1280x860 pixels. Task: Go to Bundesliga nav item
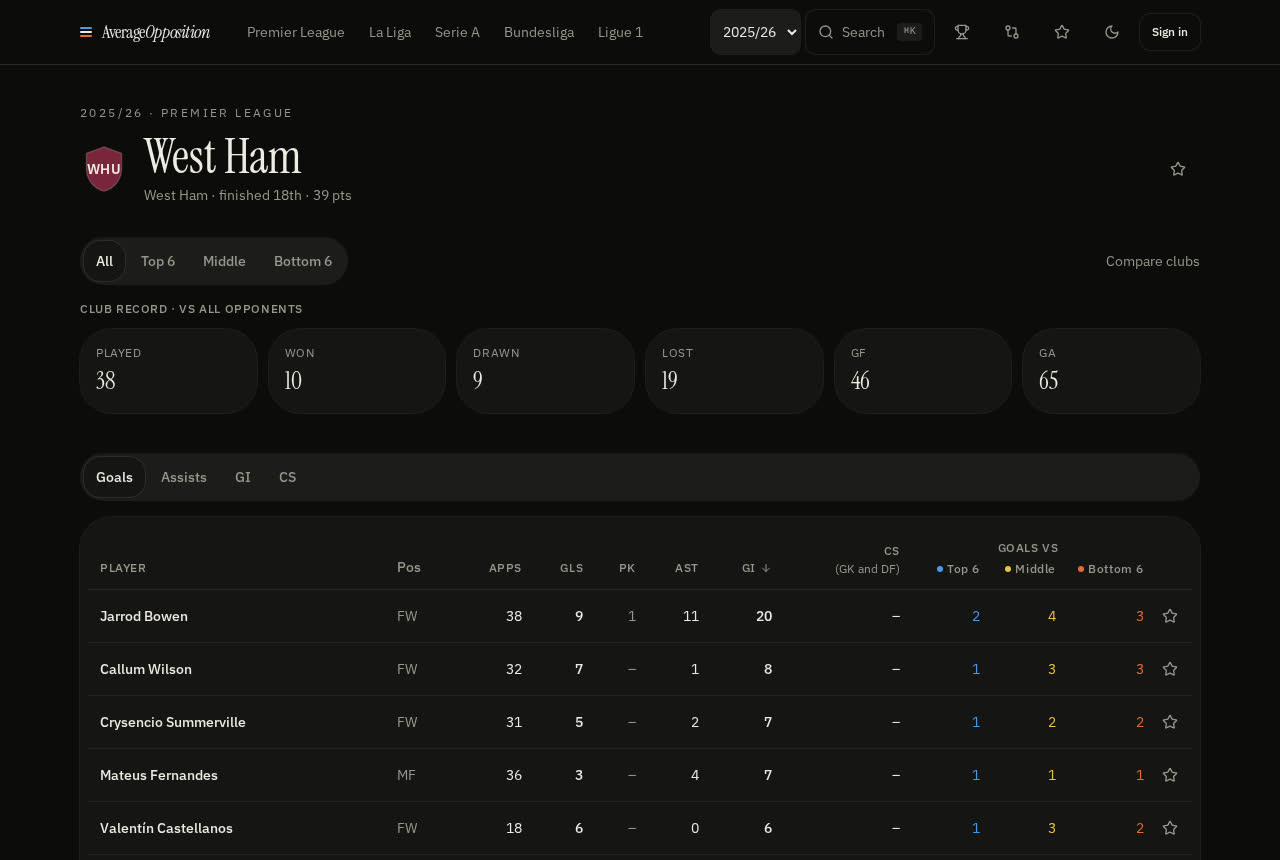[539, 32]
